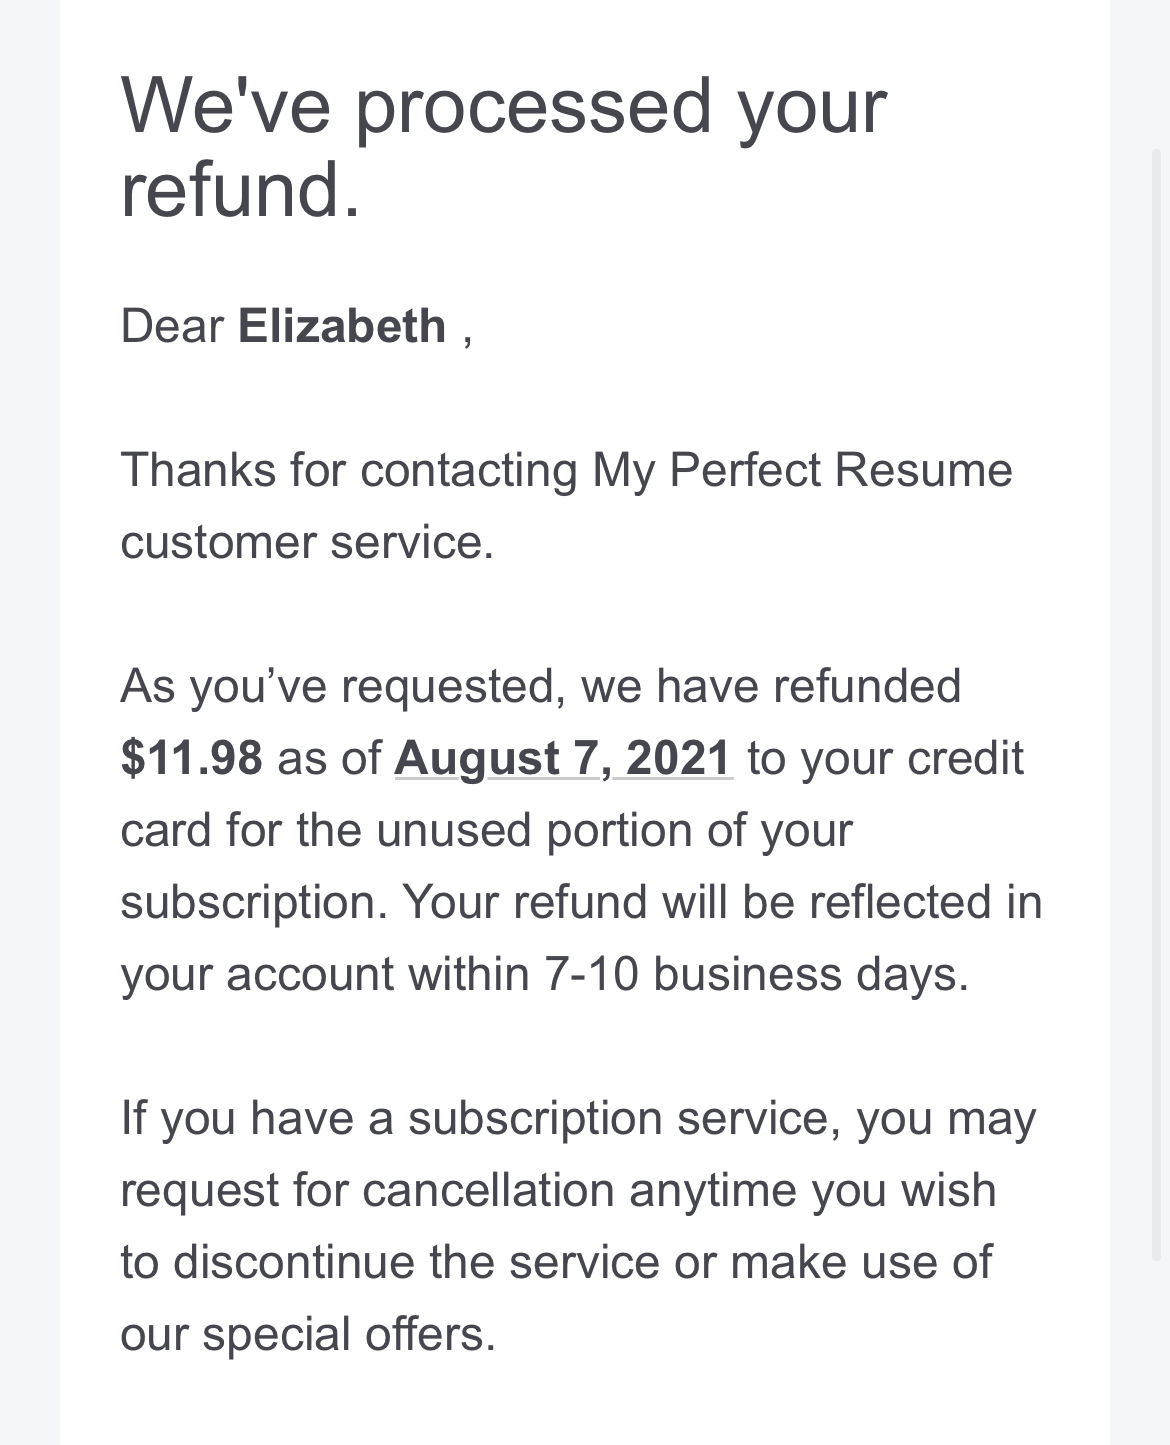Click the word "cancellation" in last paragraph
Viewport: 1170px width, 1445px height.
click(x=488, y=1191)
